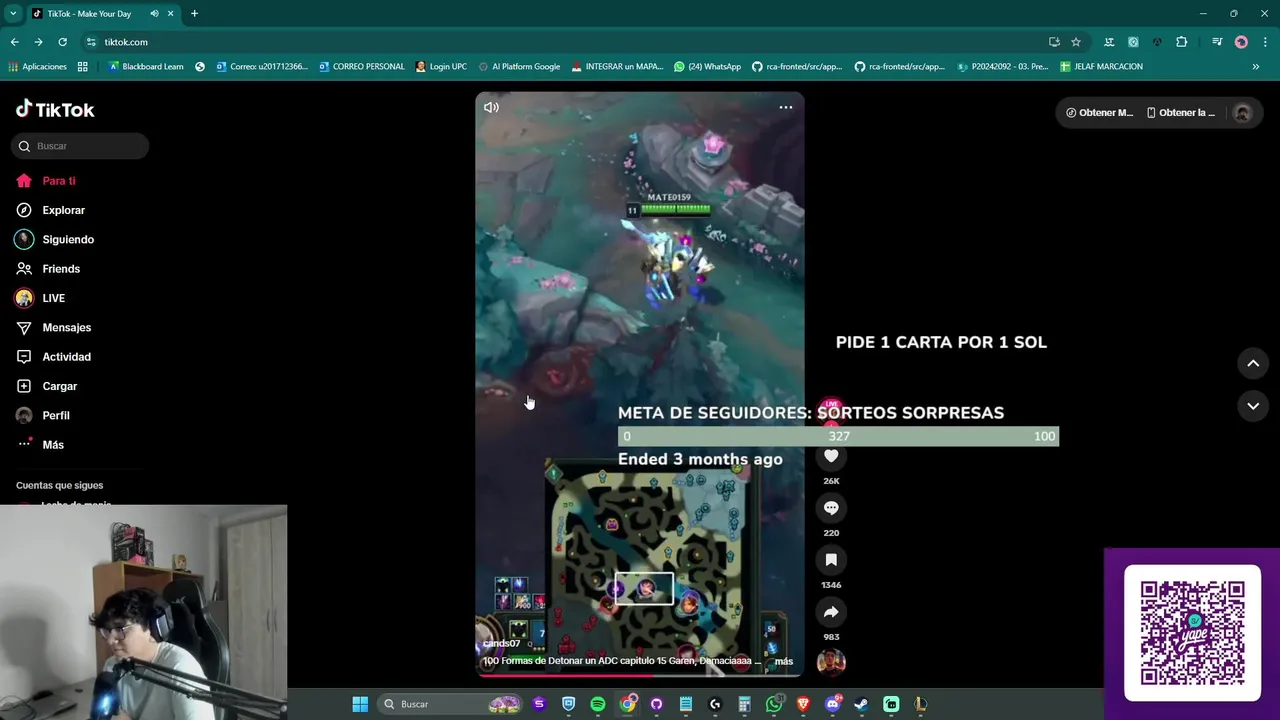Open the Aplicaciones bookmark
The height and width of the screenshot is (720, 1280).
point(37,67)
